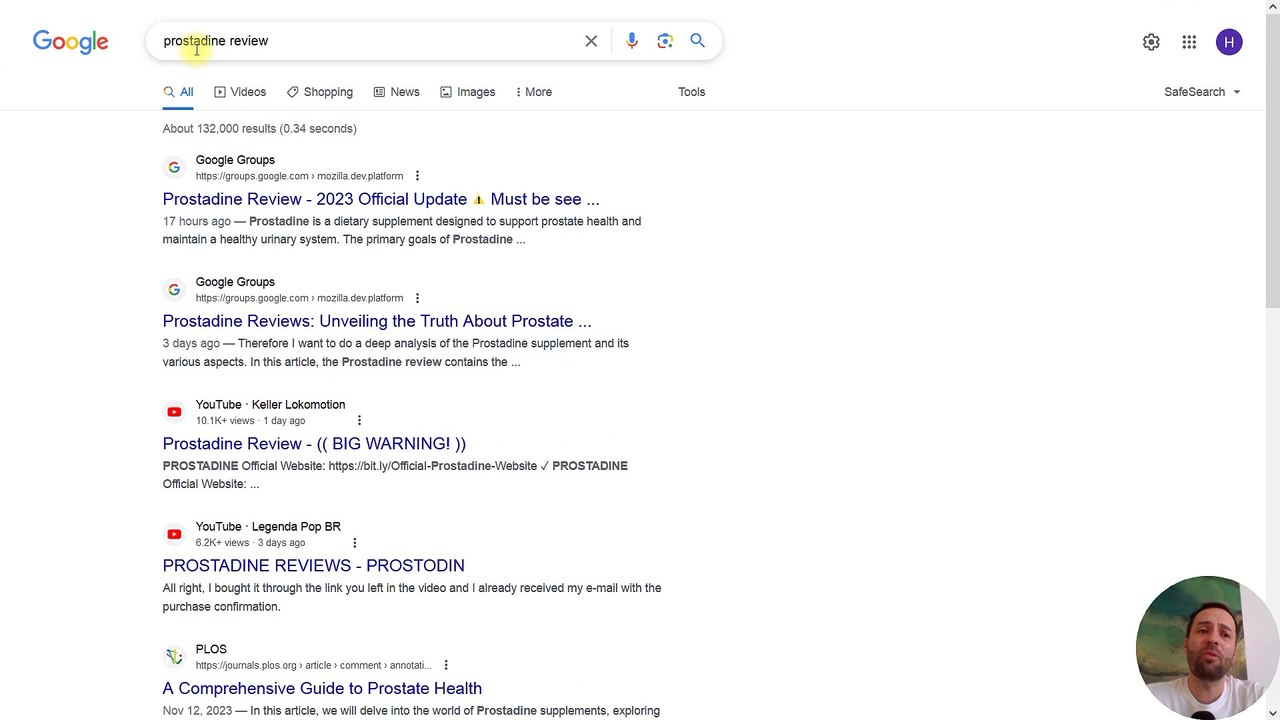Click 'YouTube · Legenda Pop BR' source label
This screenshot has height=720, width=1280.
(268, 526)
